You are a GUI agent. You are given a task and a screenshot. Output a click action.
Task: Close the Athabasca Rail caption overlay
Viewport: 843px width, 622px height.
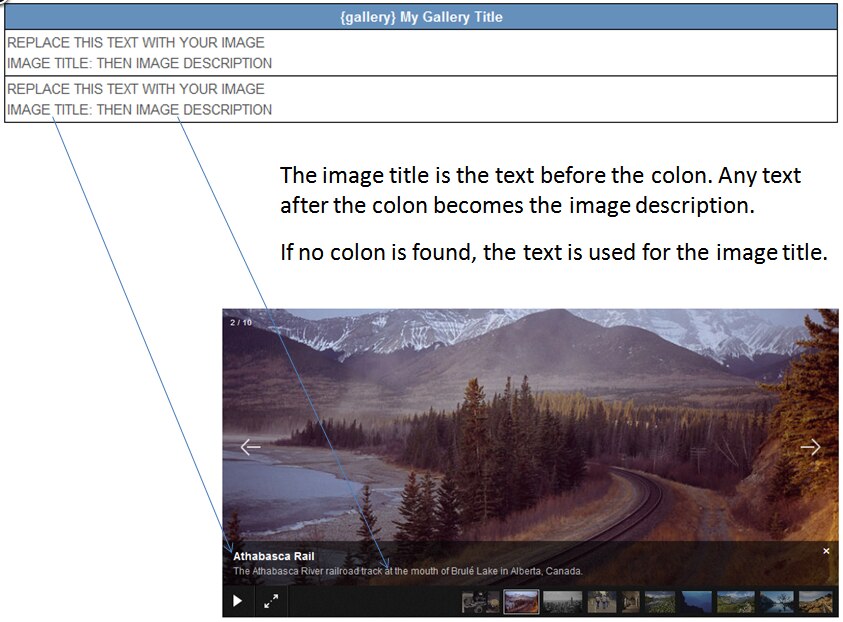pos(826,551)
